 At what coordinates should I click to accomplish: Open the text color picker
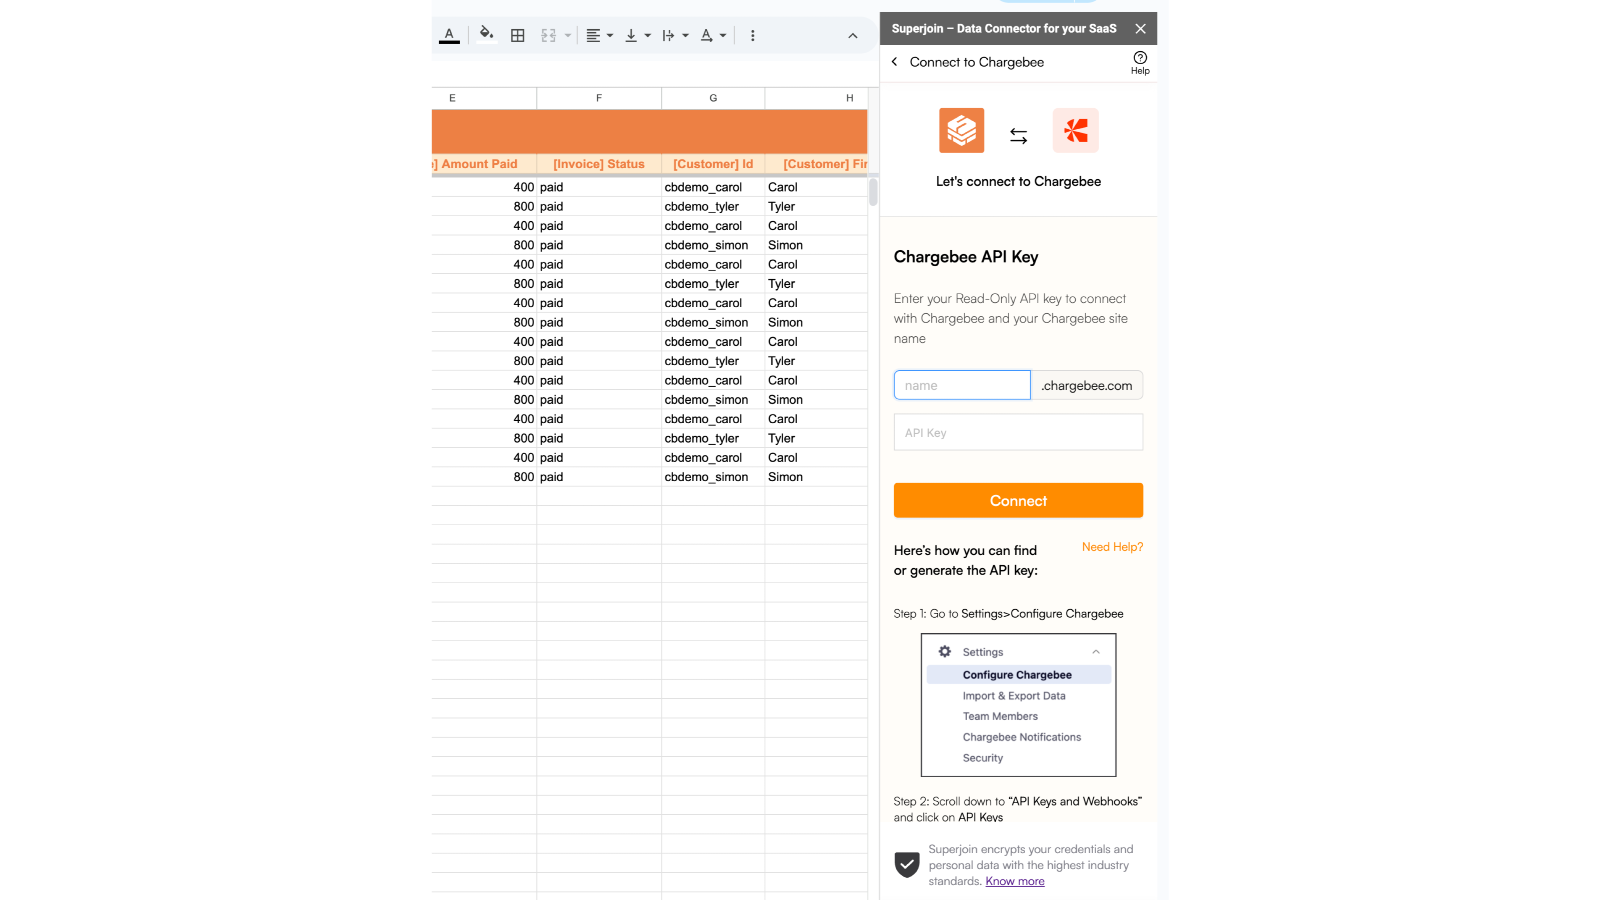tap(449, 35)
